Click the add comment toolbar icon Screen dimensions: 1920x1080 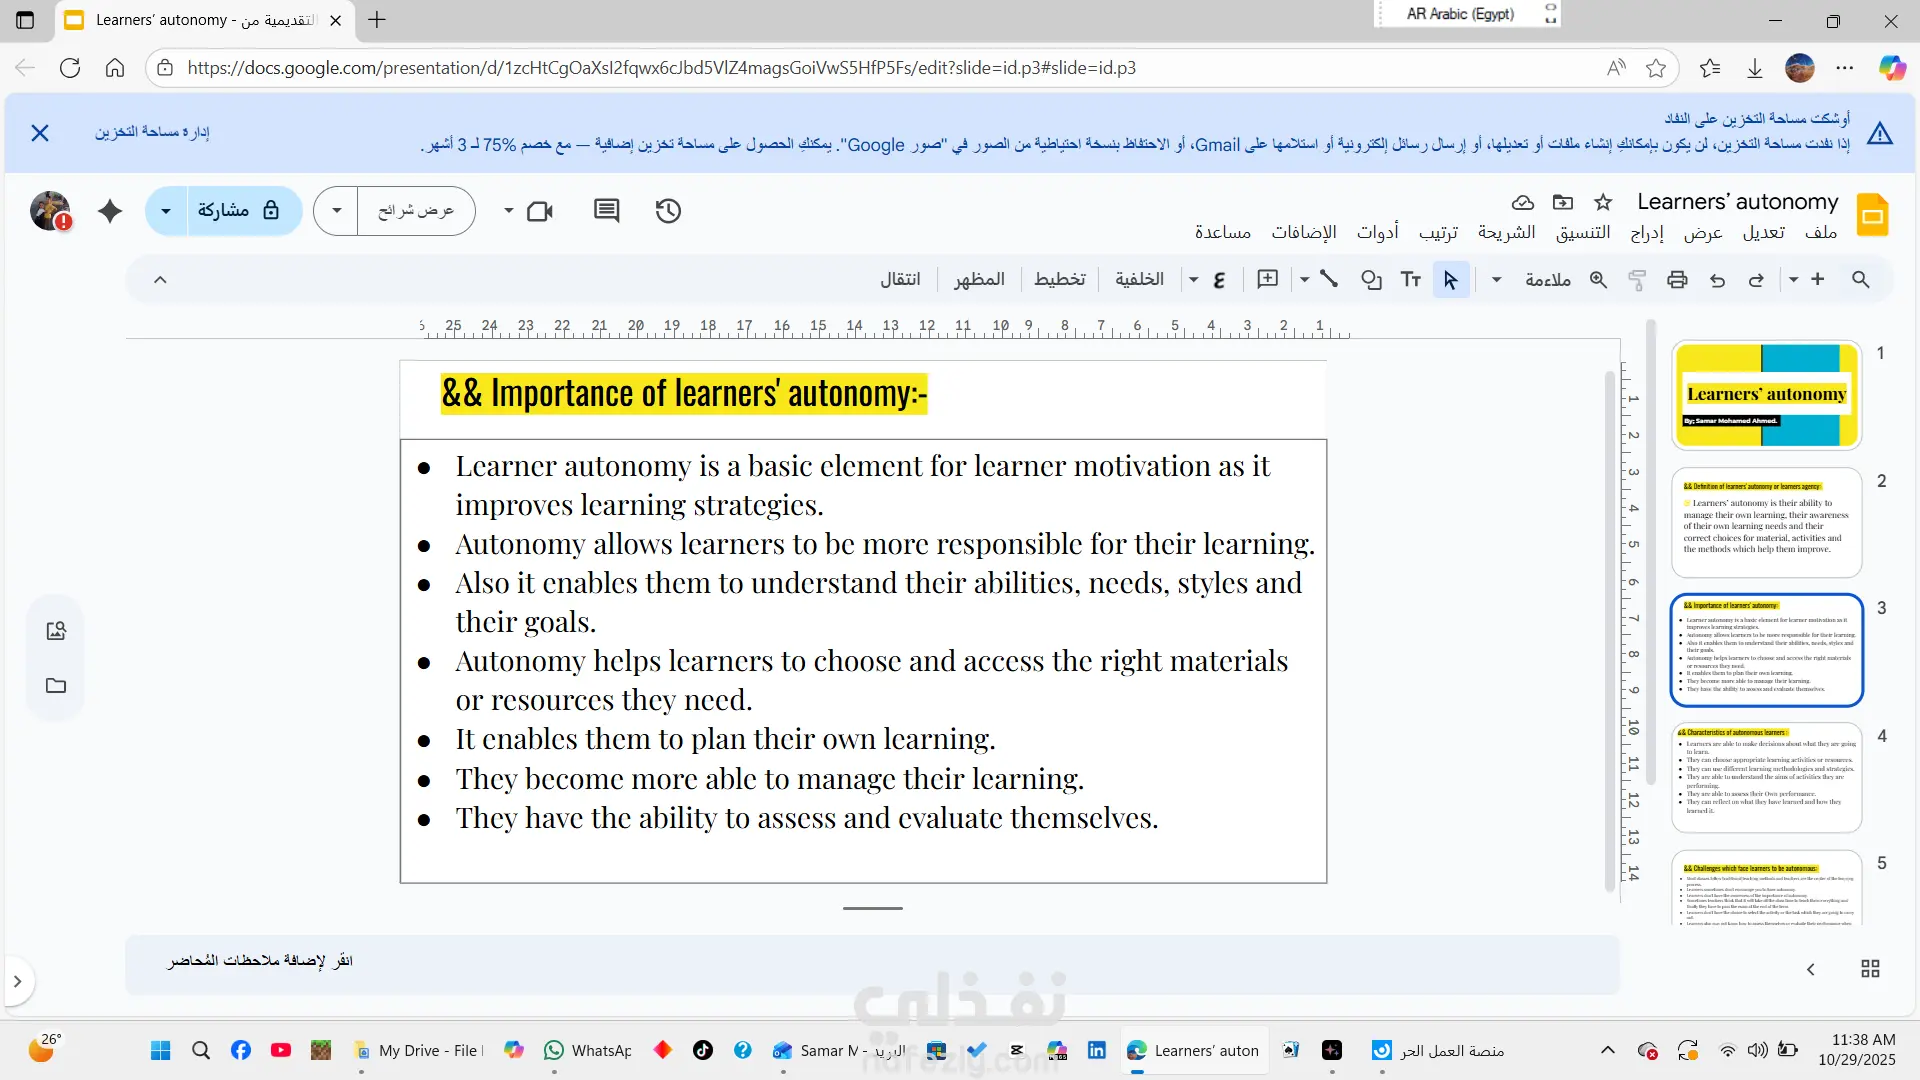tap(1267, 279)
